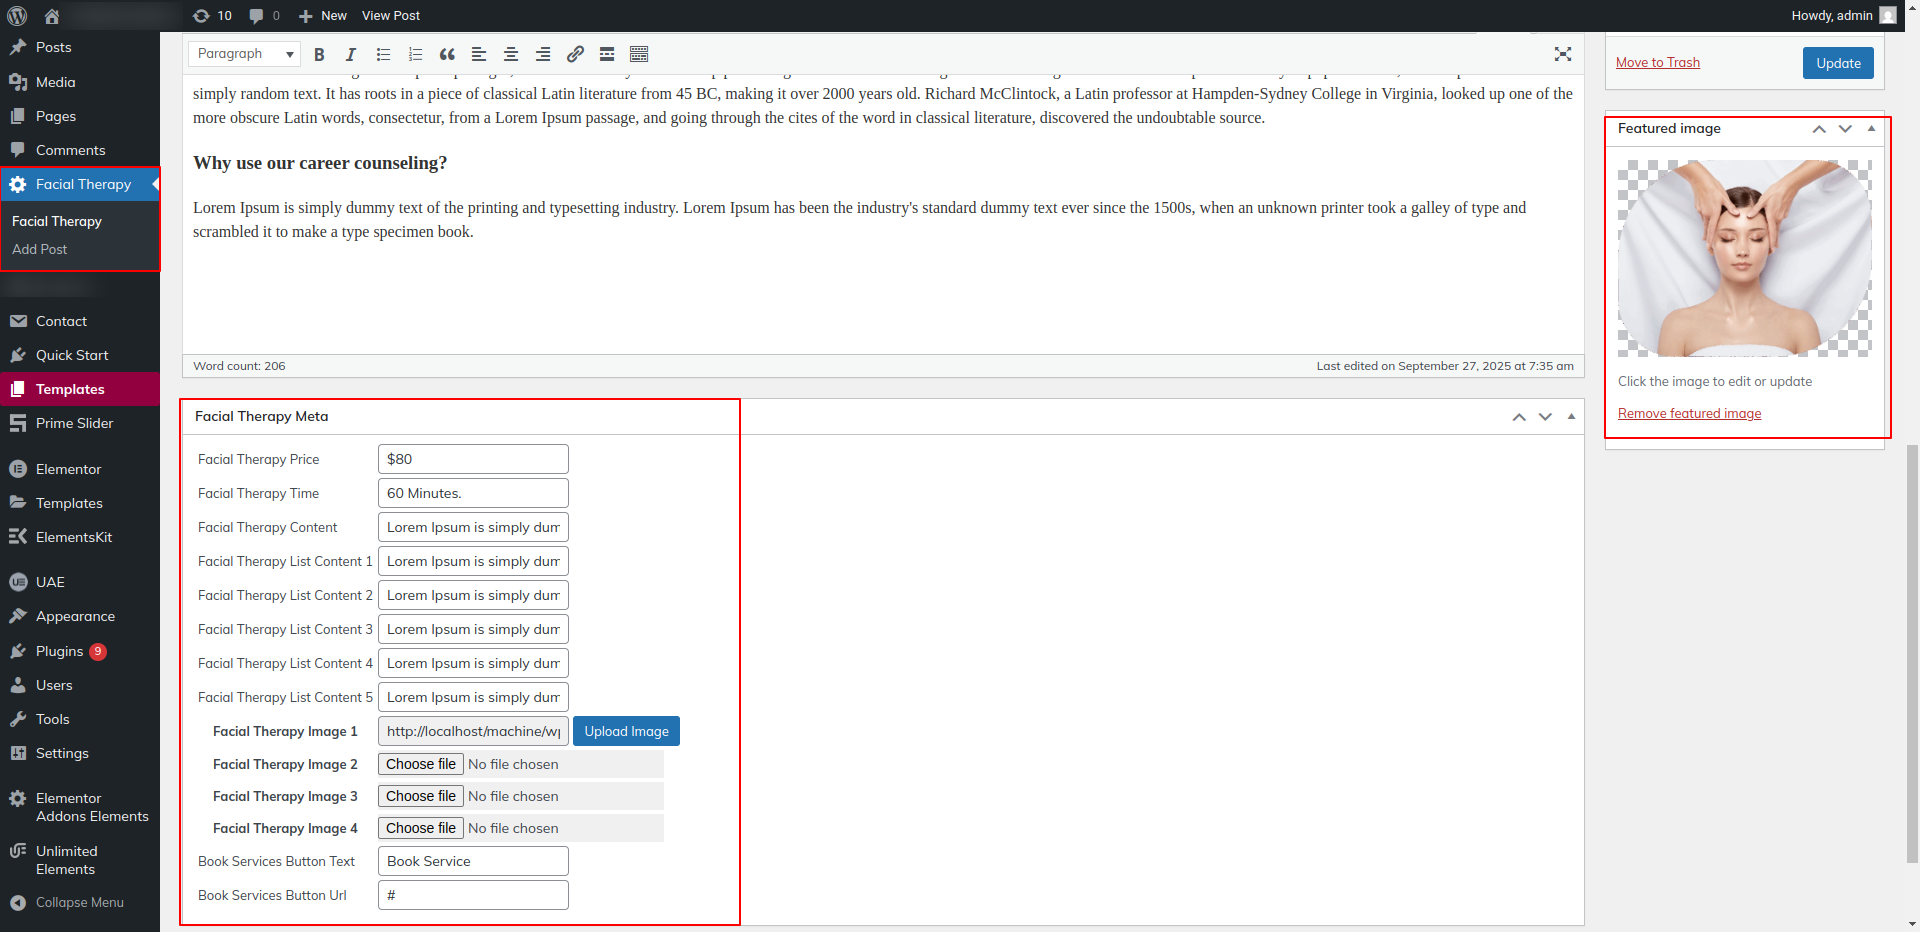Insert a bulleted list
This screenshot has height=932, width=1920.
click(x=383, y=55)
